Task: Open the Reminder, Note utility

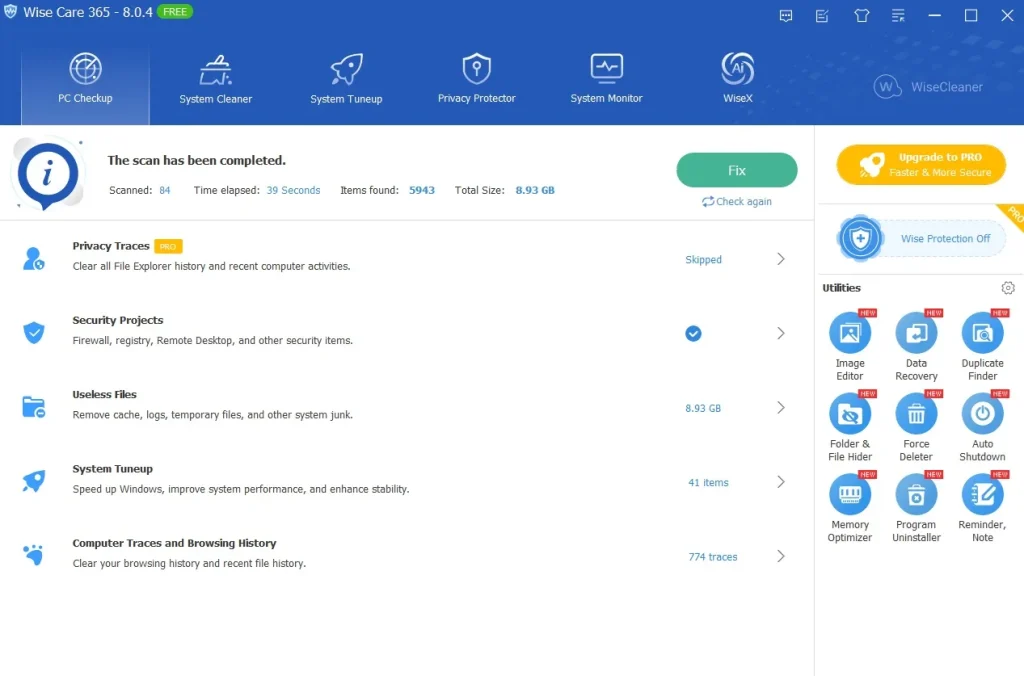Action: (x=982, y=508)
